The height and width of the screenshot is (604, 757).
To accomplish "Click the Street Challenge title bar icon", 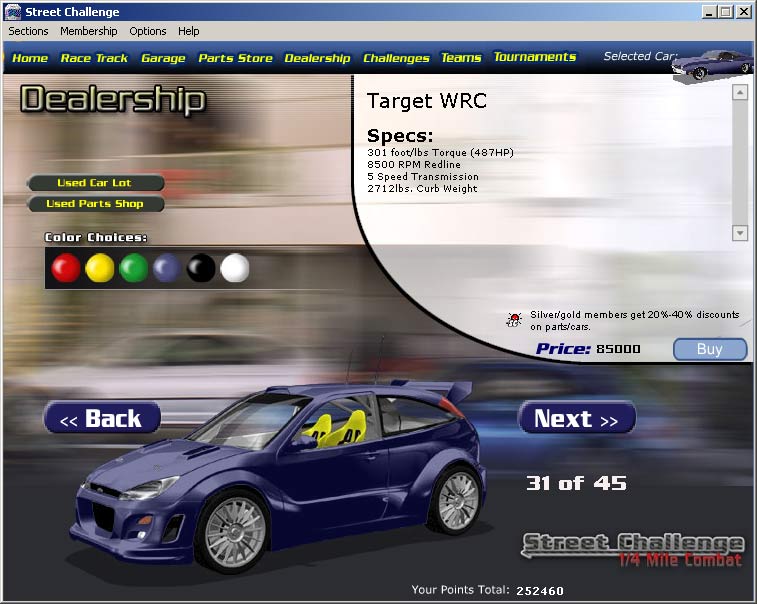I will pyautogui.click(x=13, y=12).
